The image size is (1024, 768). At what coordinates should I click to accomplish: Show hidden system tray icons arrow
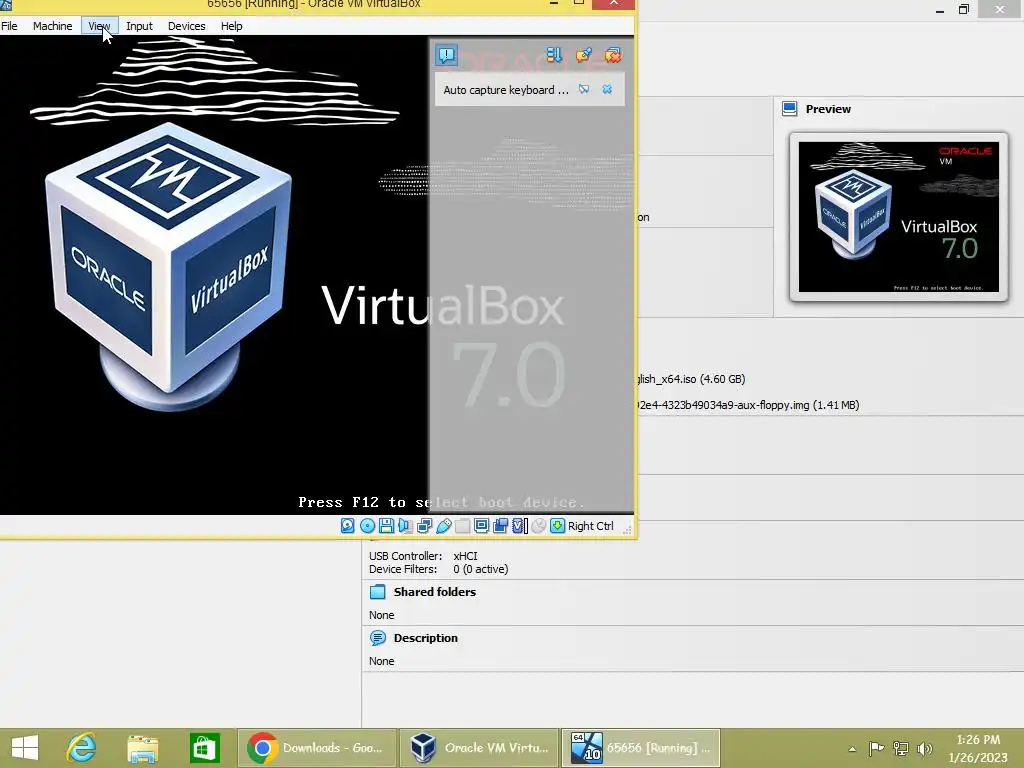pos(852,749)
